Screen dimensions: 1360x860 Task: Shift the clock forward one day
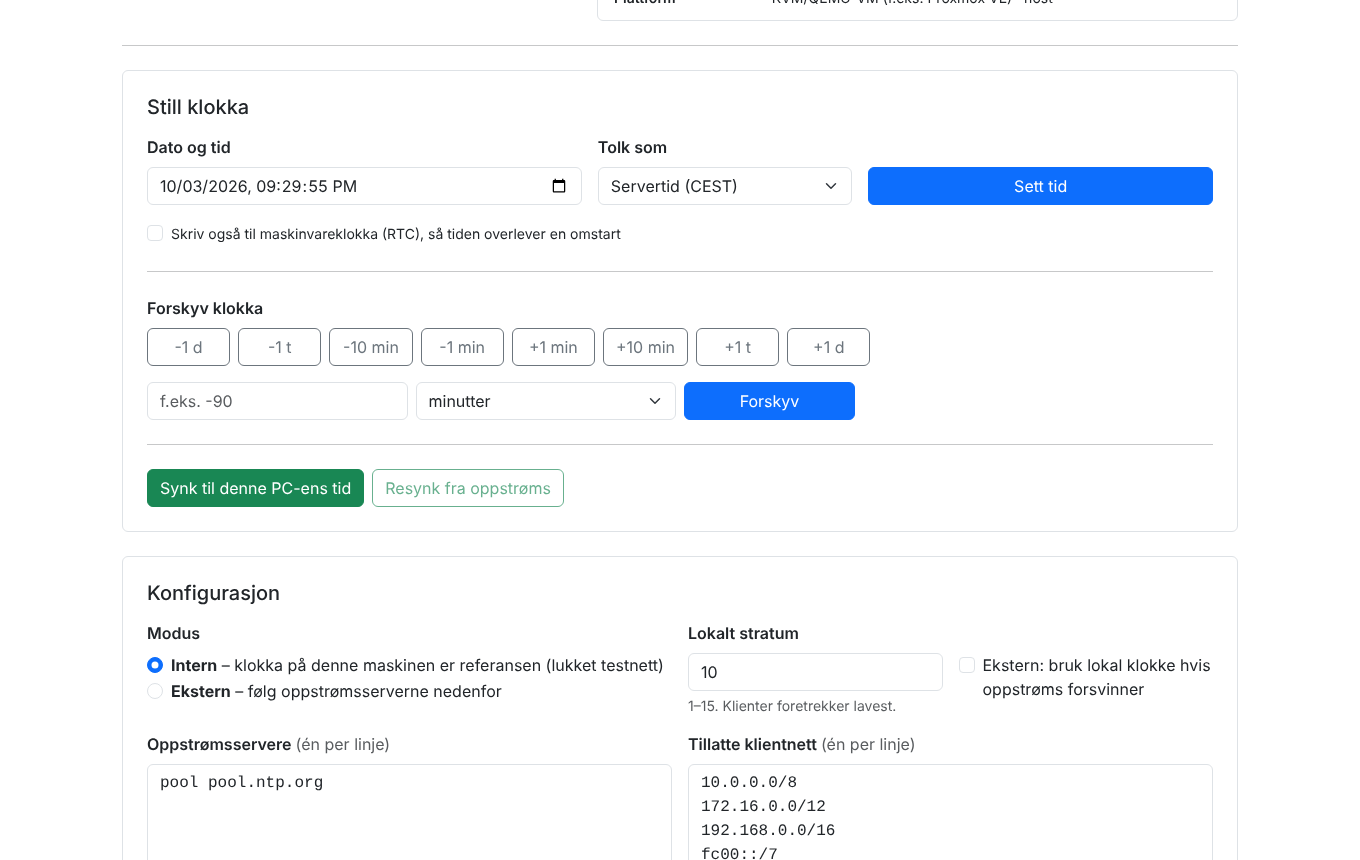pyautogui.click(x=828, y=347)
